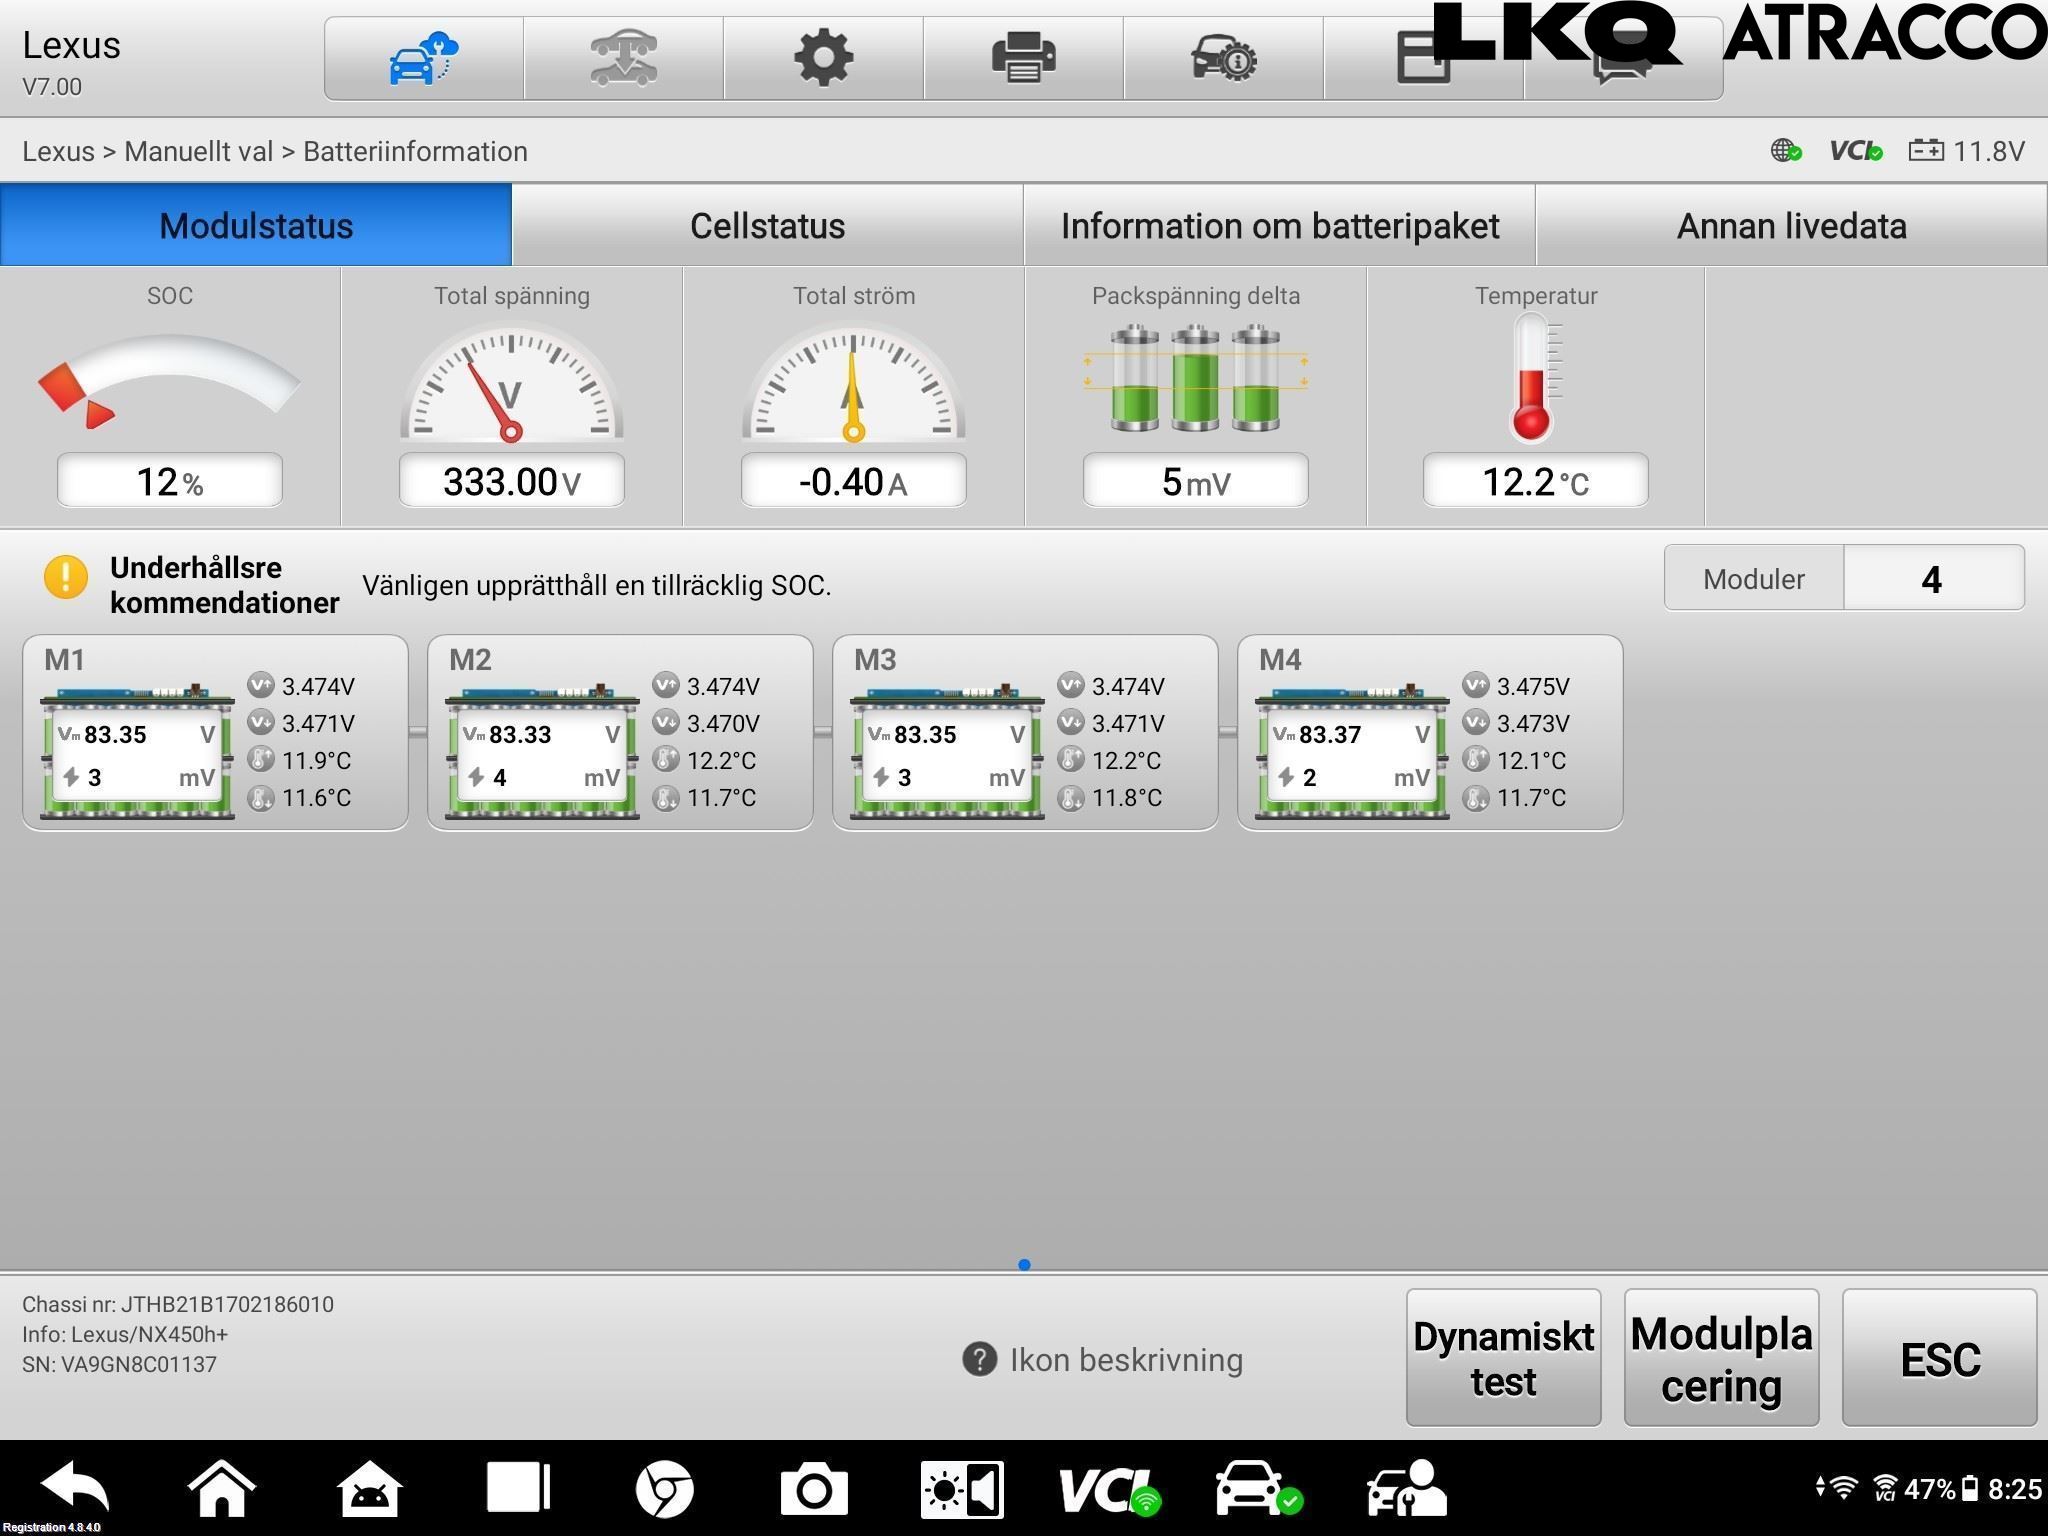Tap Wi-Fi status icon in system tray
This screenshot has height=1536, width=2048.
1844,1488
